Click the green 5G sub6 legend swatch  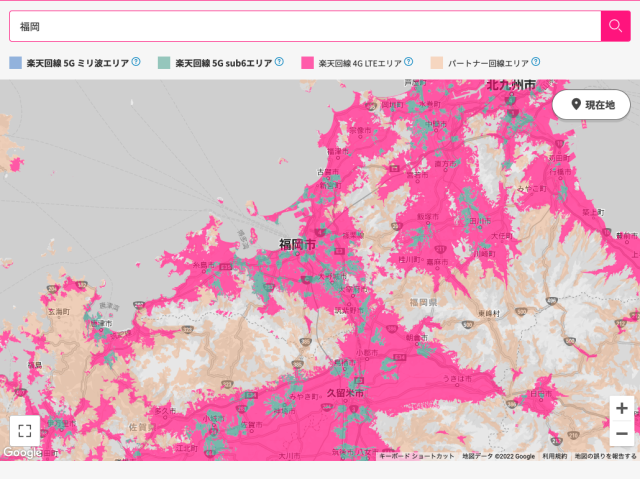point(164,63)
